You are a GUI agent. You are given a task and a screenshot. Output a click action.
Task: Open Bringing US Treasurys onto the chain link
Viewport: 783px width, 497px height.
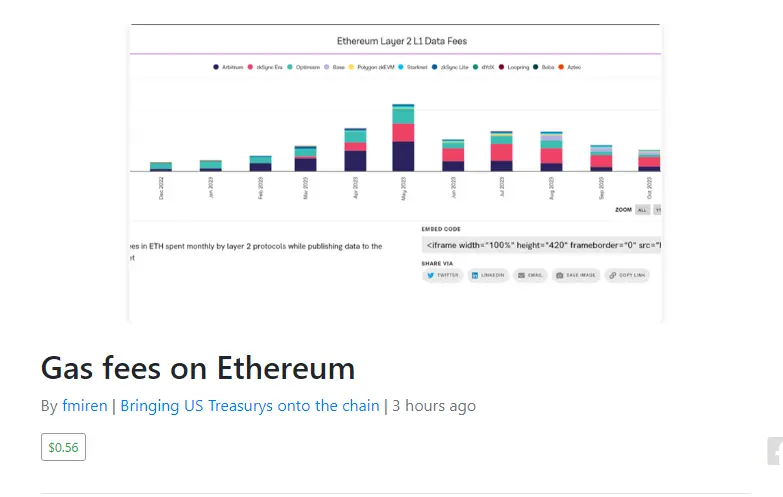tap(250, 406)
